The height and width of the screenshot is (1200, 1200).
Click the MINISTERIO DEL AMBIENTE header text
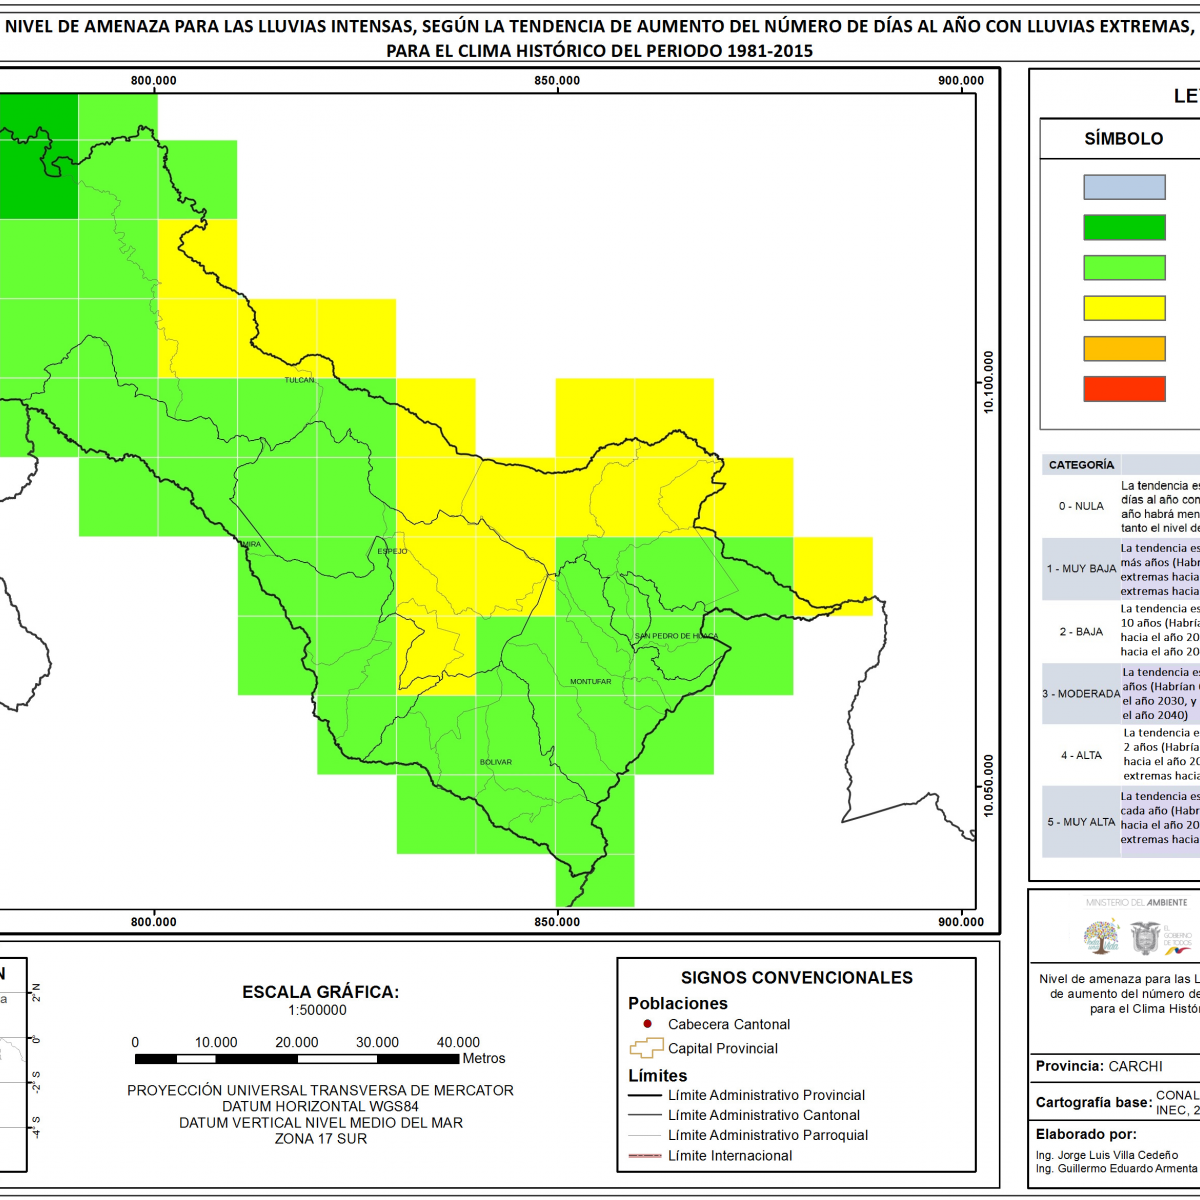coord(1137,902)
